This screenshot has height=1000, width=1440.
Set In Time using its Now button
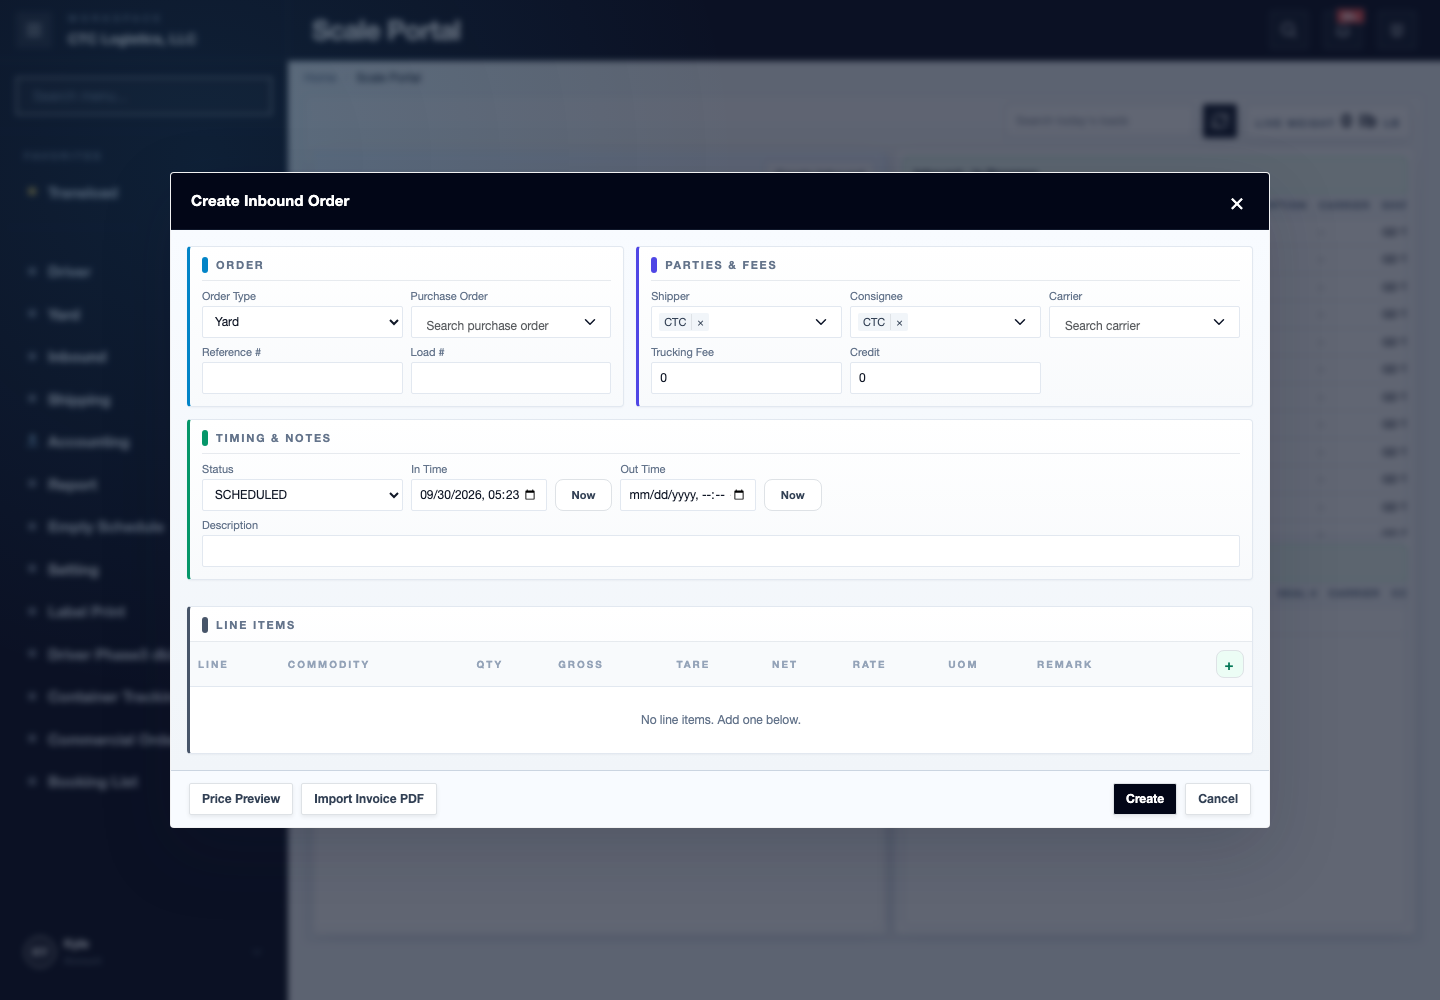(x=583, y=495)
